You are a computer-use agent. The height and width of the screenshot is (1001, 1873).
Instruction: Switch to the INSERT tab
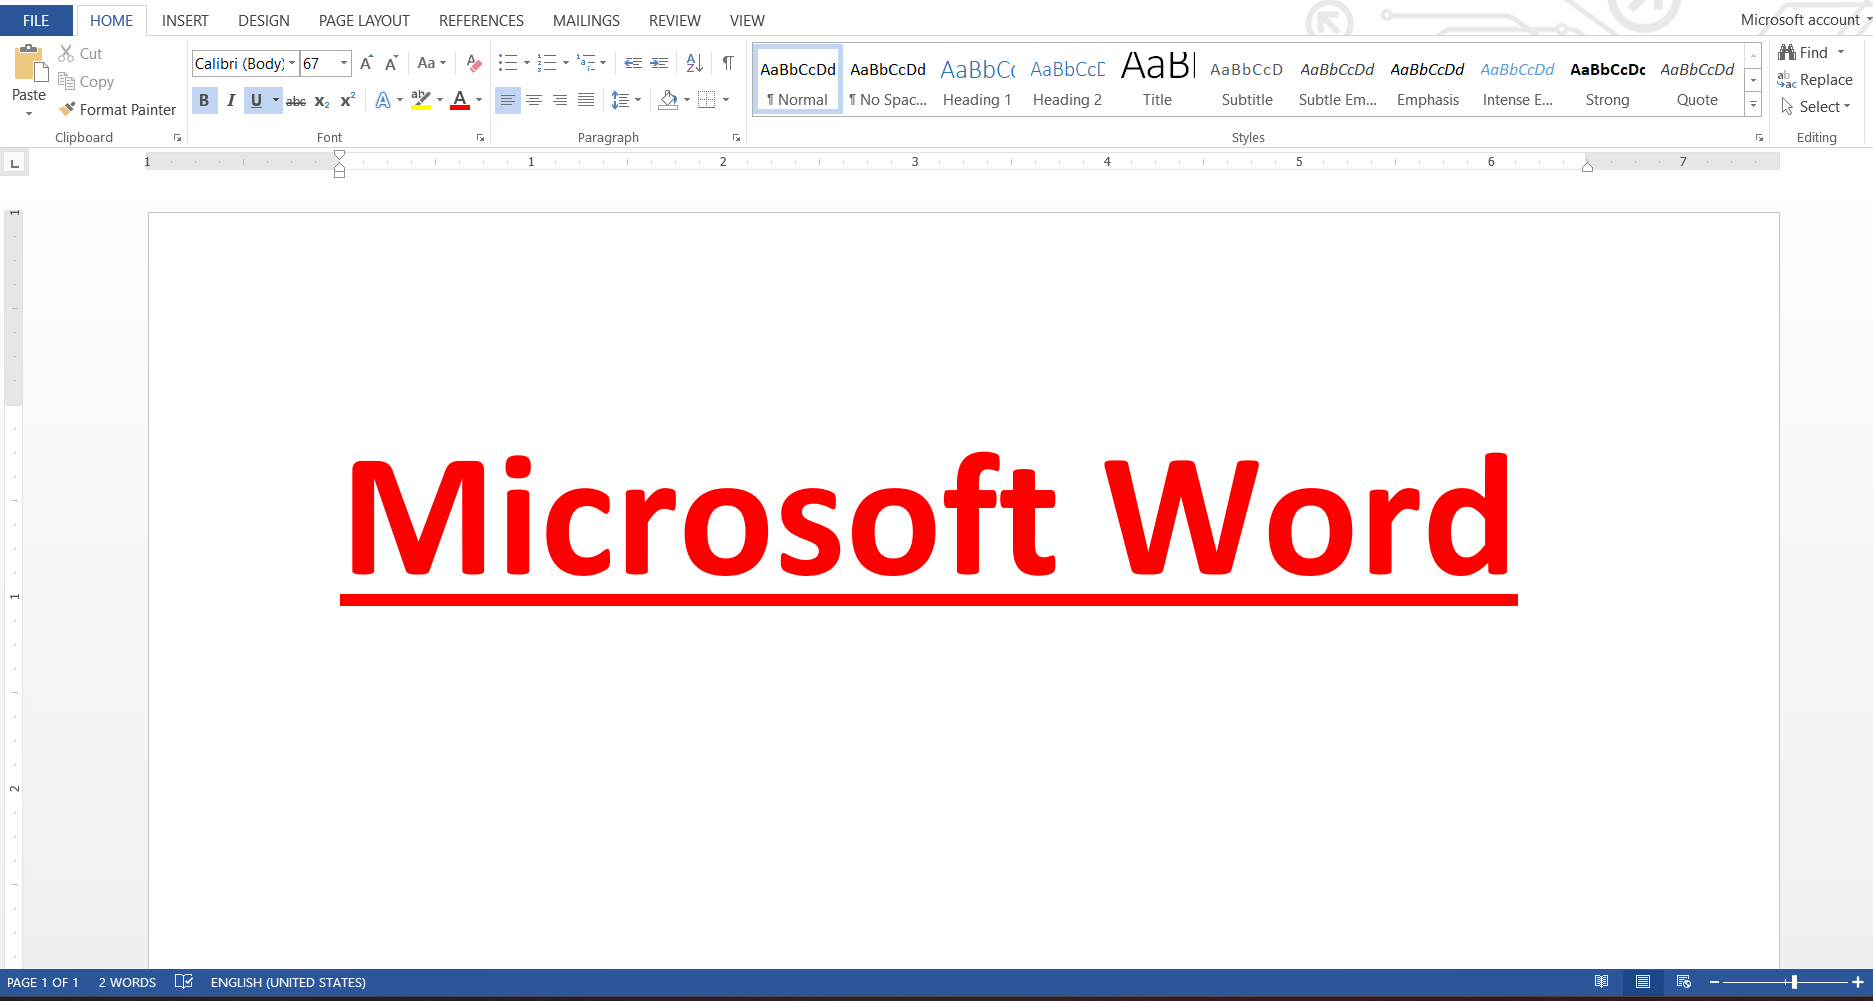(185, 20)
